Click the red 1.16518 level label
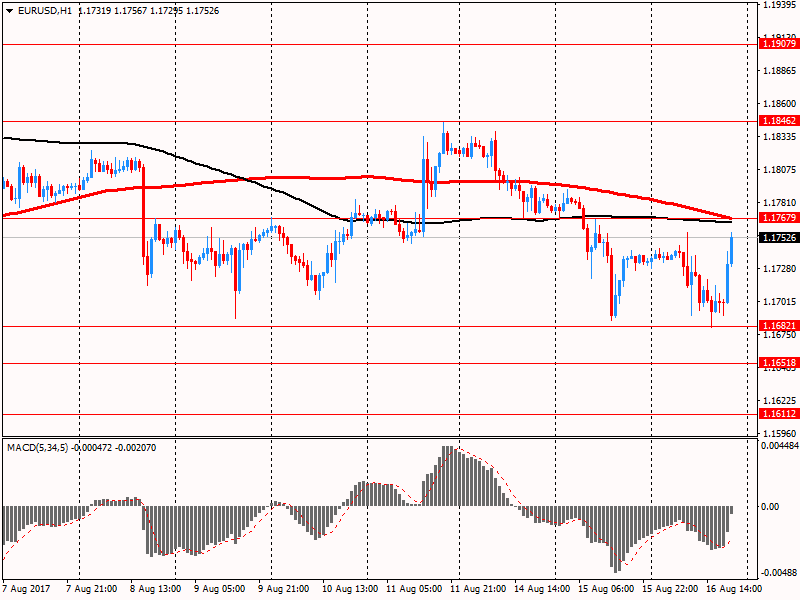The width and height of the screenshot is (800, 600). (x=779, y=363)
